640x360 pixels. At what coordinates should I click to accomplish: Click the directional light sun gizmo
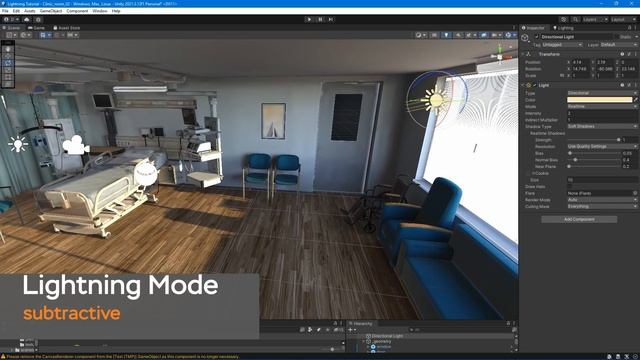[436, 99]
